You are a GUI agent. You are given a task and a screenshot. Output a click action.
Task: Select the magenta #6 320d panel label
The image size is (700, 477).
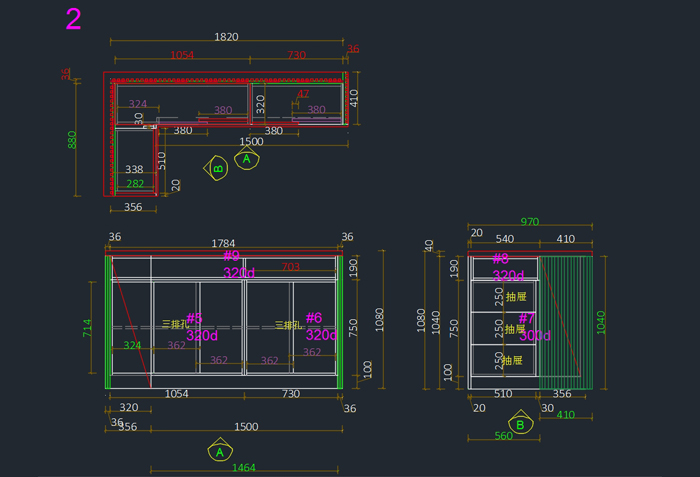point(319,326)
